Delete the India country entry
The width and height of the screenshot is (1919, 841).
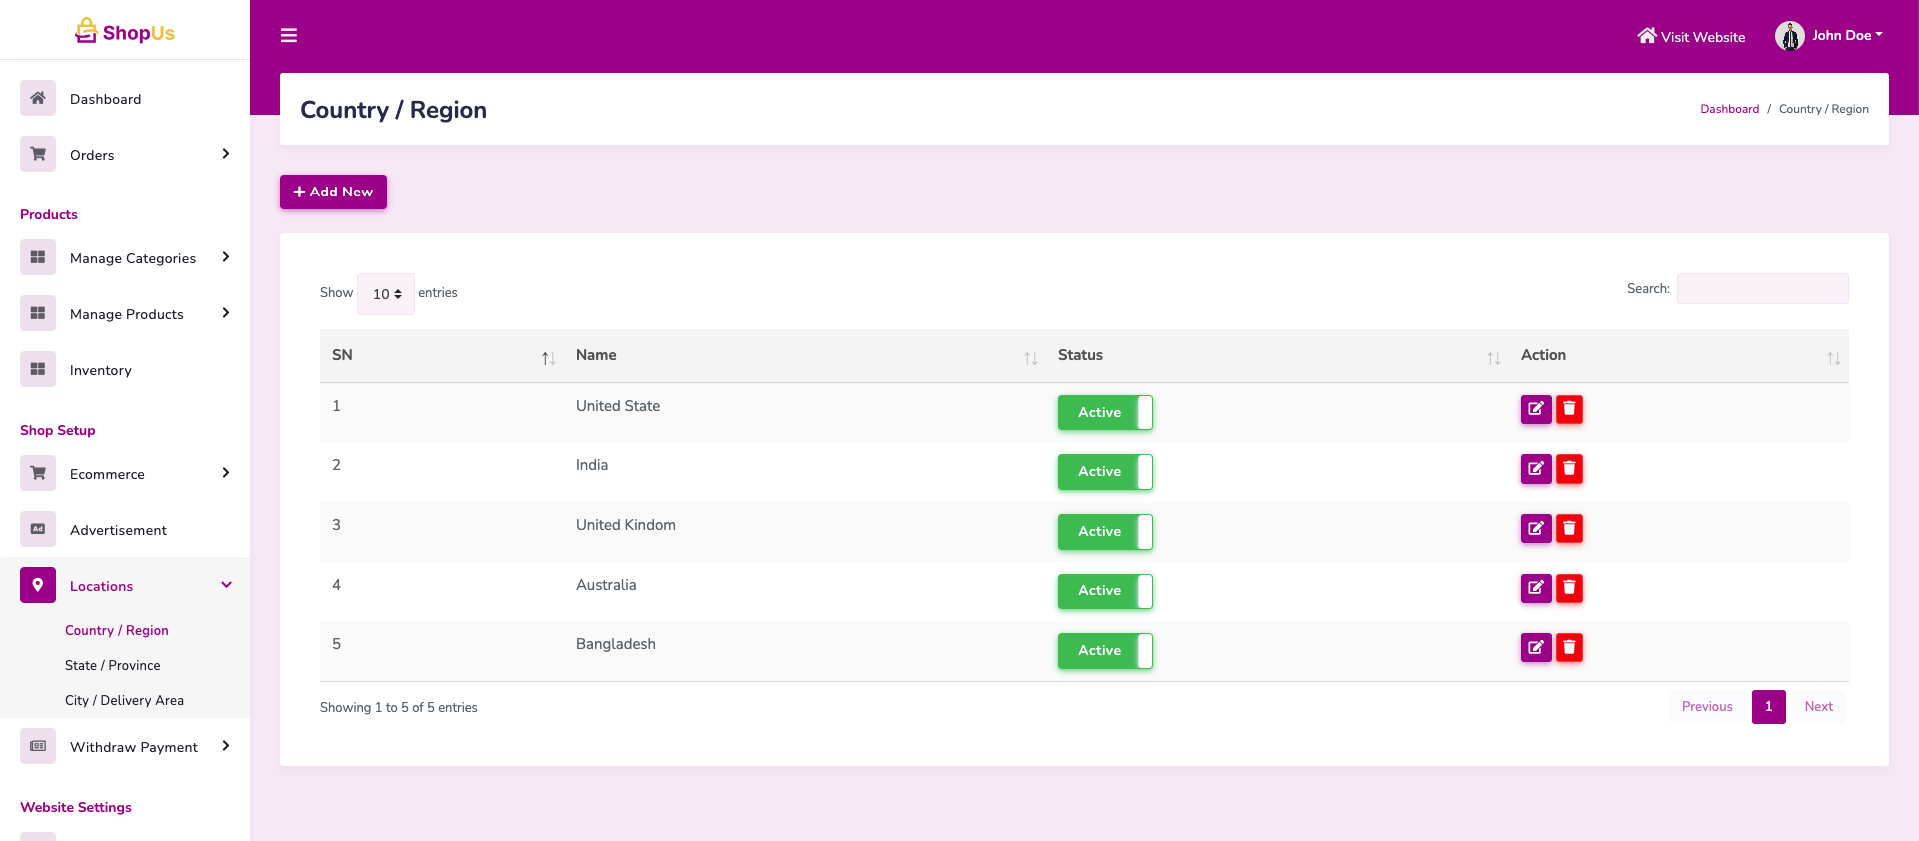(x=1569, y=469)
